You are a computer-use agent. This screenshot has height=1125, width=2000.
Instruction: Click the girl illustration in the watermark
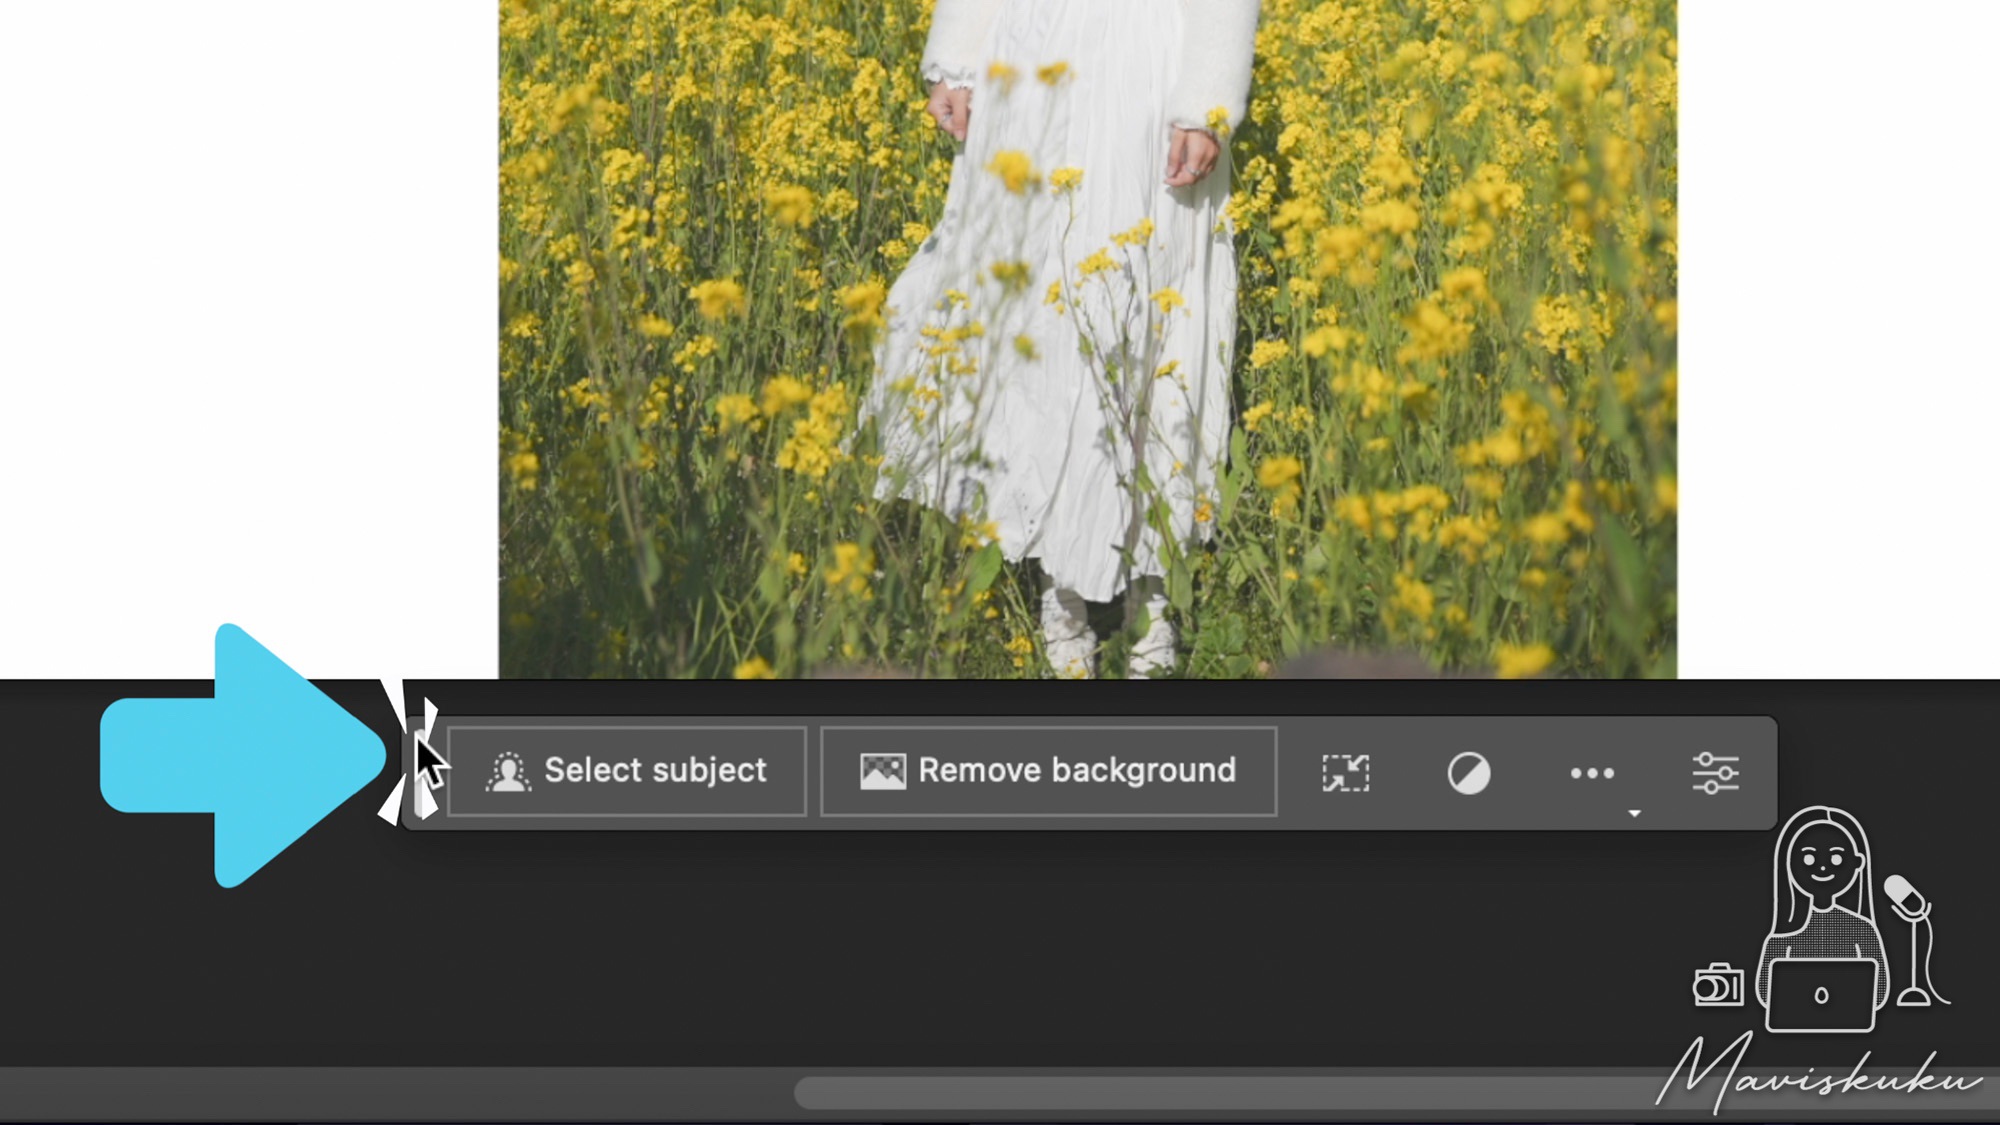pos(1820,890)
